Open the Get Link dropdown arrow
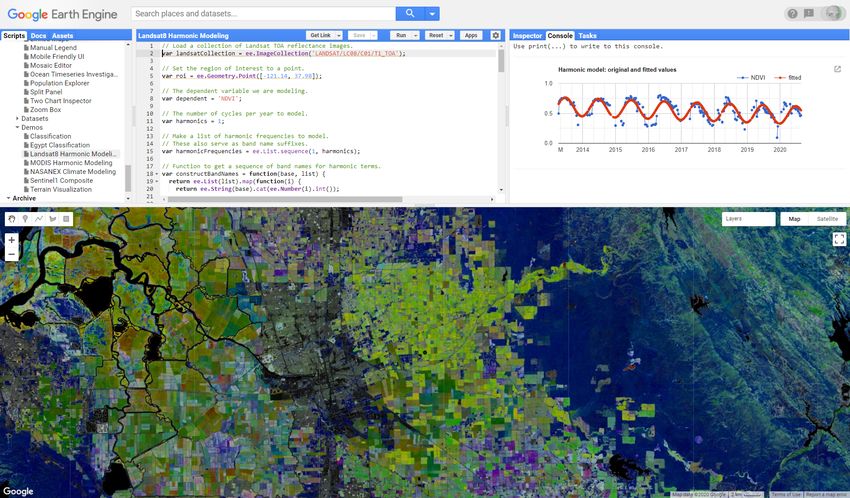Screen dimensions: 850x498 pyautogui.click(x=339, y=35)
